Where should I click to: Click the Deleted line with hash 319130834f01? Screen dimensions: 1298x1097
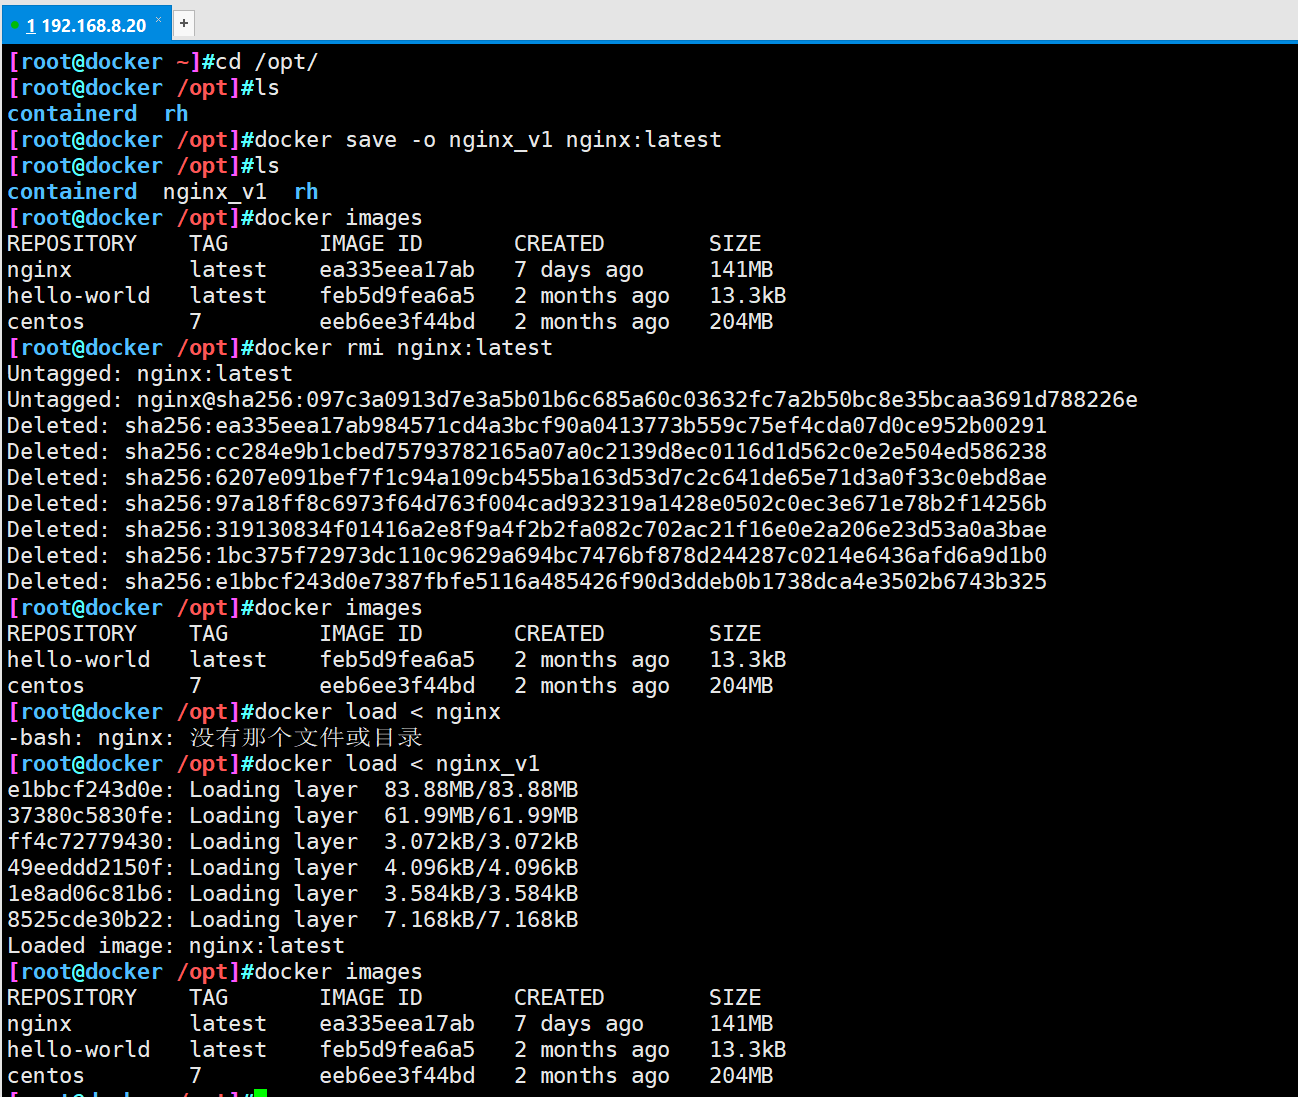[527, 530]
